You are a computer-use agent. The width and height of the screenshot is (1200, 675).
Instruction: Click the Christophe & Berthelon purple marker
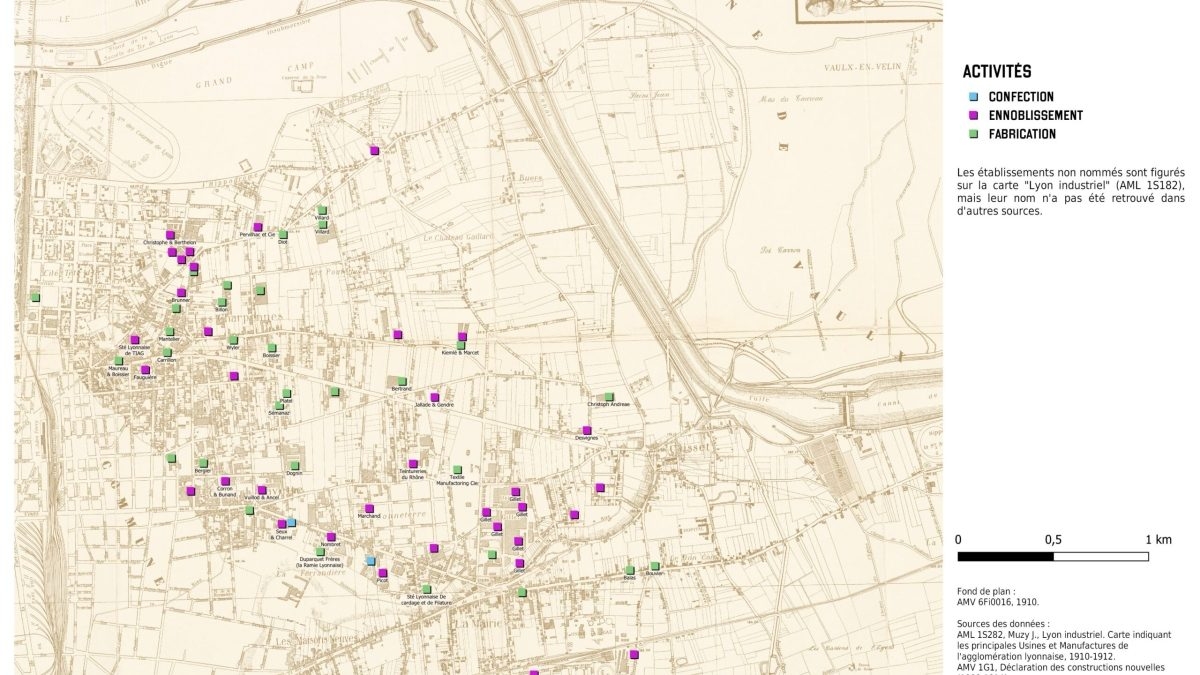[x=171, y=235]
